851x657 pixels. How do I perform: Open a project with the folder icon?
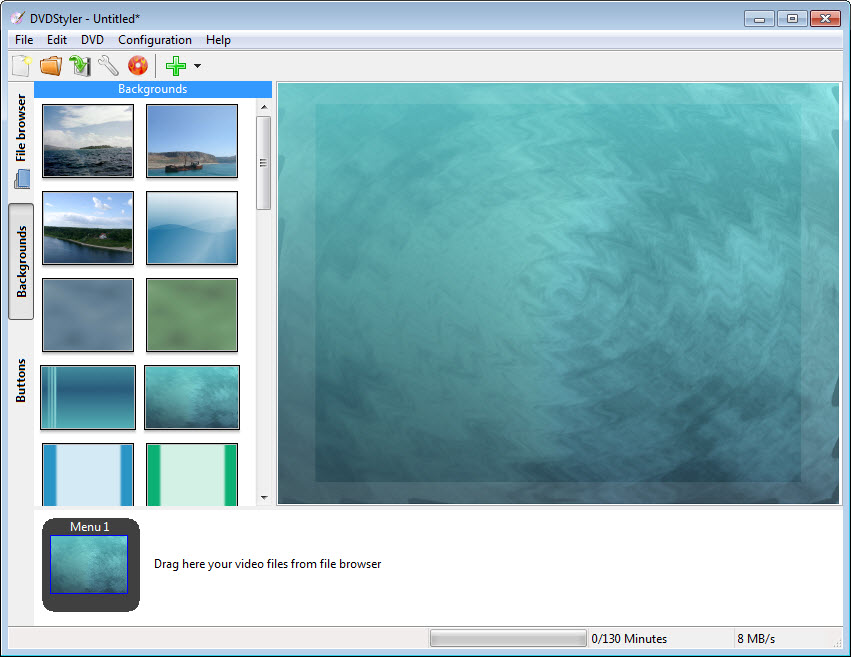point(51,66)
